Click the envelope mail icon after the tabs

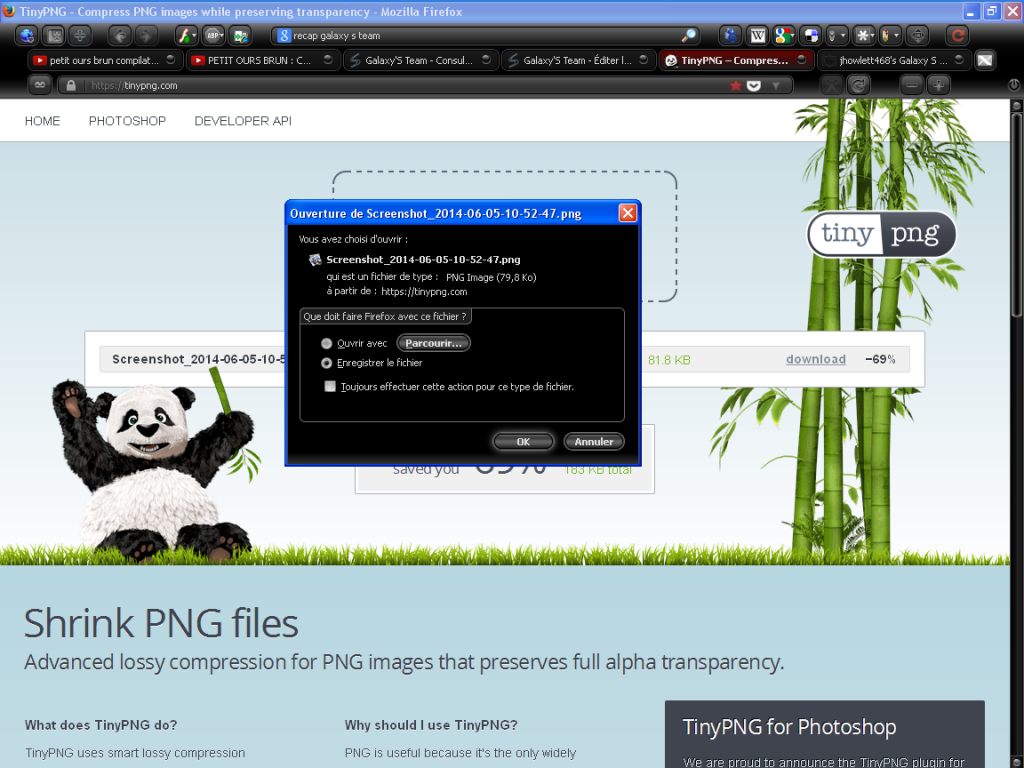click(x=985, y=60)
